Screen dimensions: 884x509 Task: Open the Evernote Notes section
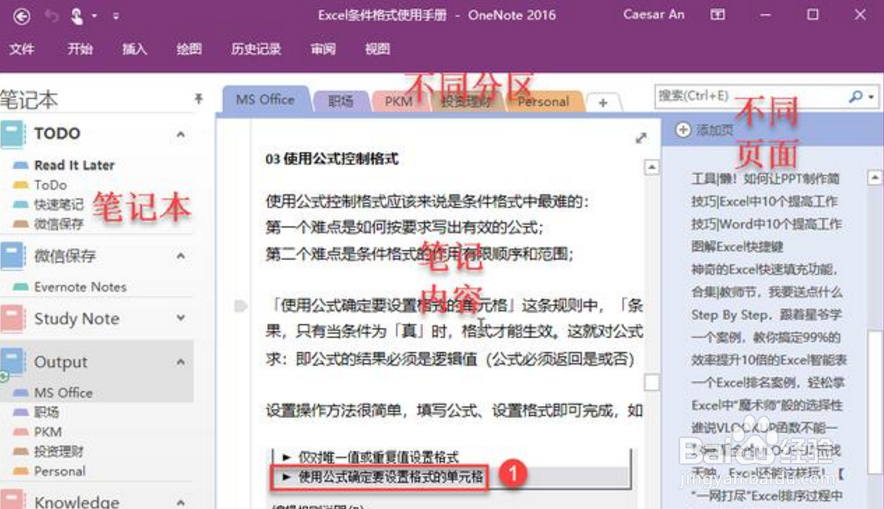[80, 287]
